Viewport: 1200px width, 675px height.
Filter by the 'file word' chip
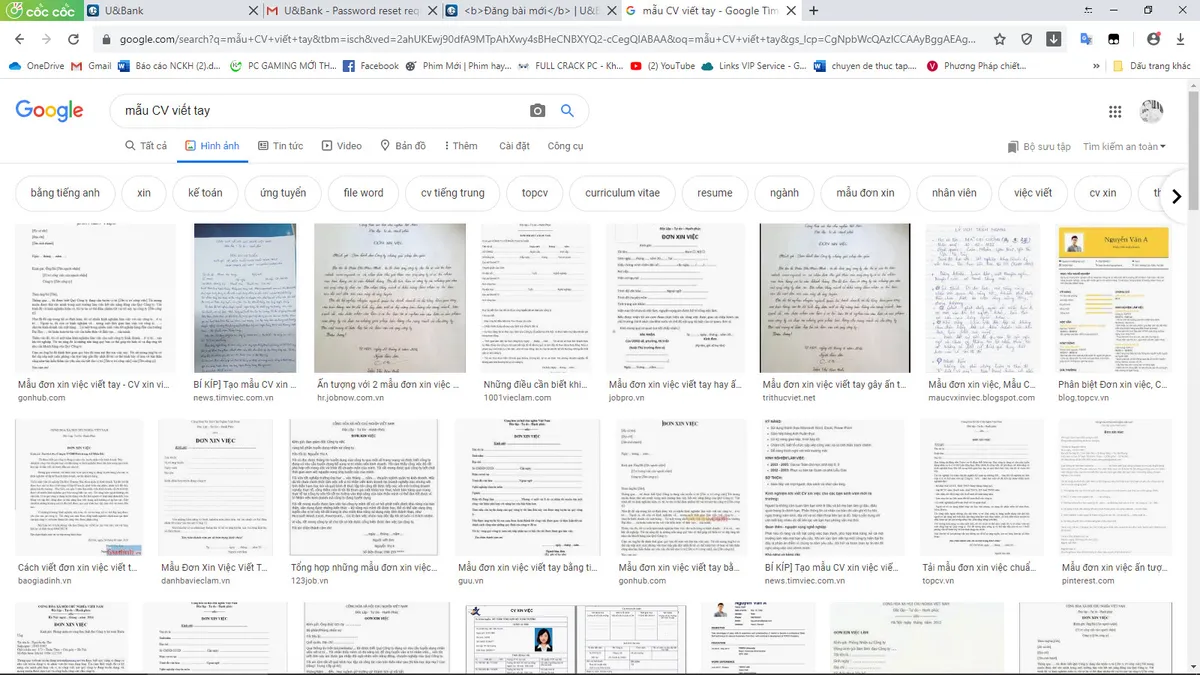363,193
